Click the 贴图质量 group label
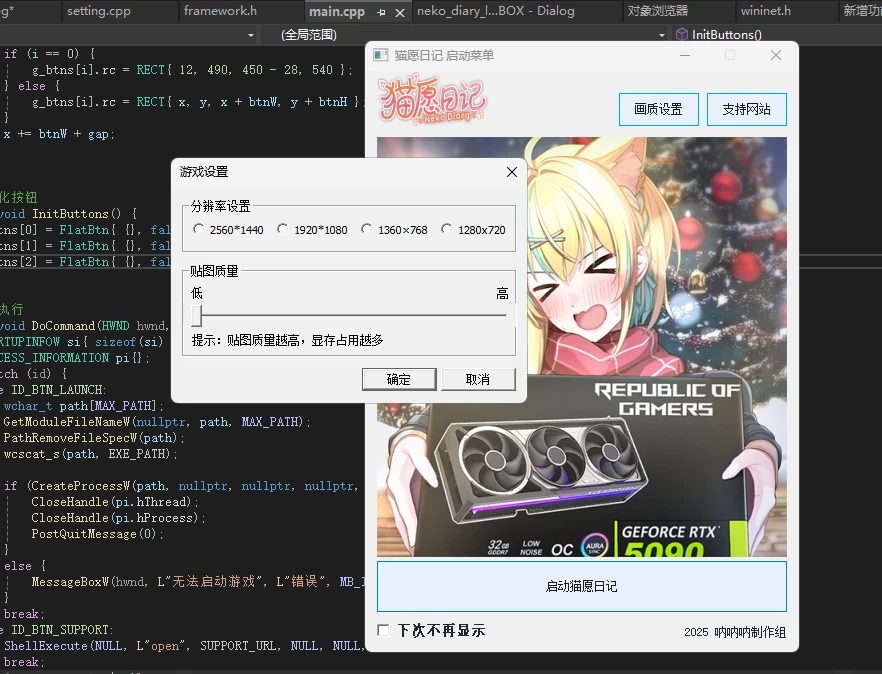 (214, 271)
